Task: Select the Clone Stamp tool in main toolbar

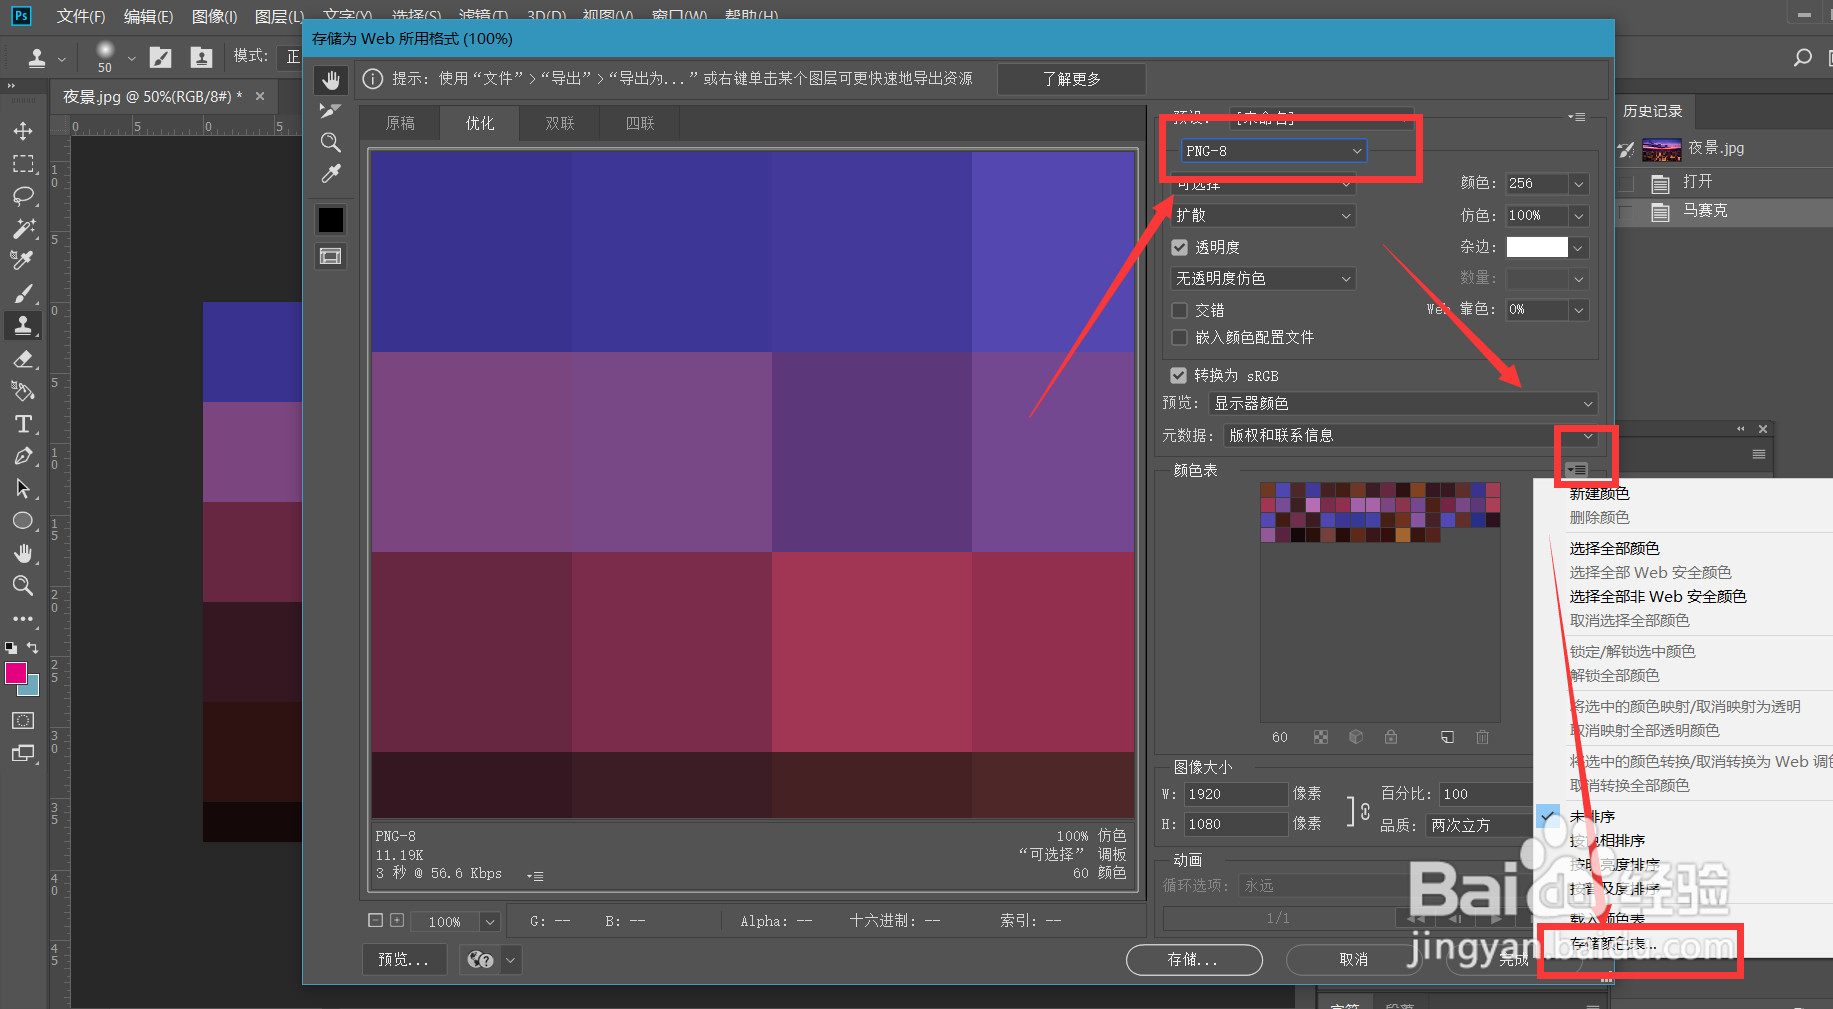Action: [23, 325]
